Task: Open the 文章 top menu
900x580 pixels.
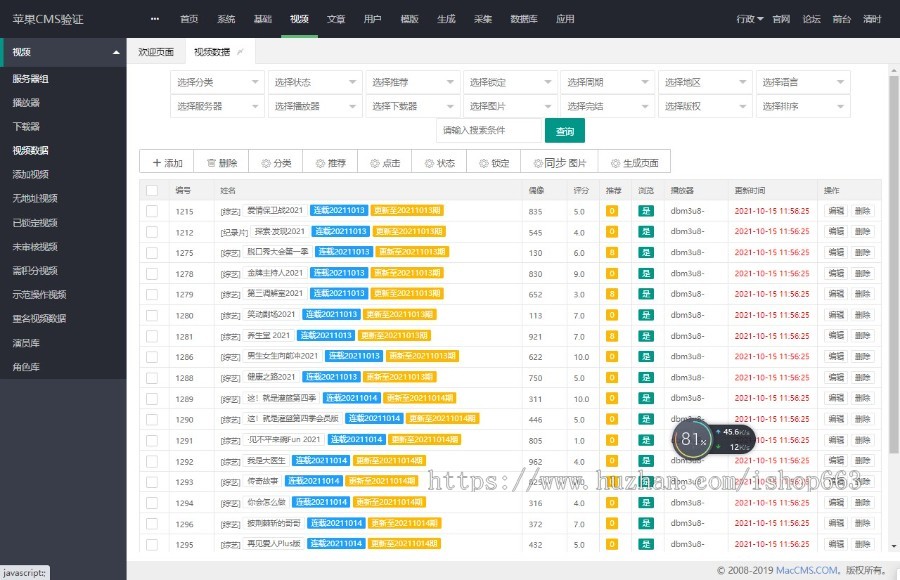Action: (336, 19)
